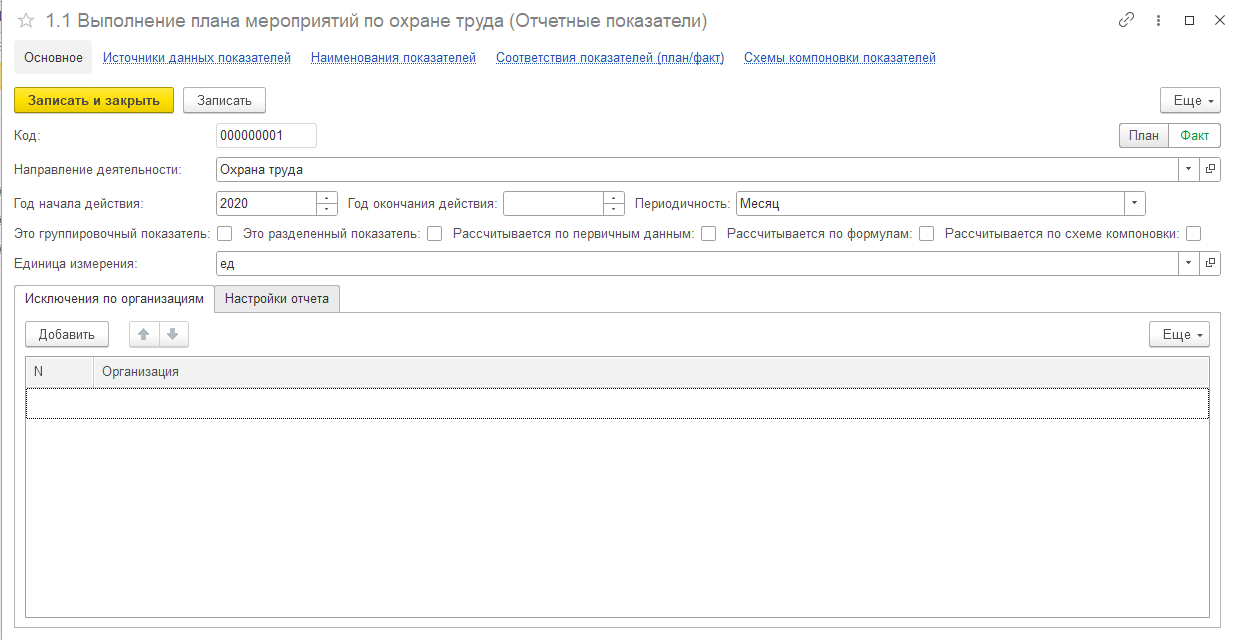Click the Записать и закрыть button
1238x640 pixels.
pyautogui.click(x=94, y=101)
